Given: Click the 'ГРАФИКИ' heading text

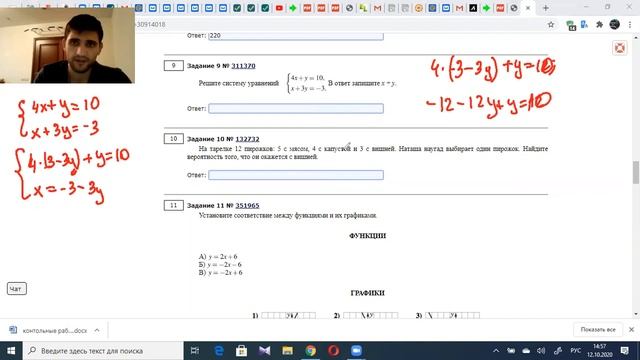Looking at the screenshot, I should point(367,293).
